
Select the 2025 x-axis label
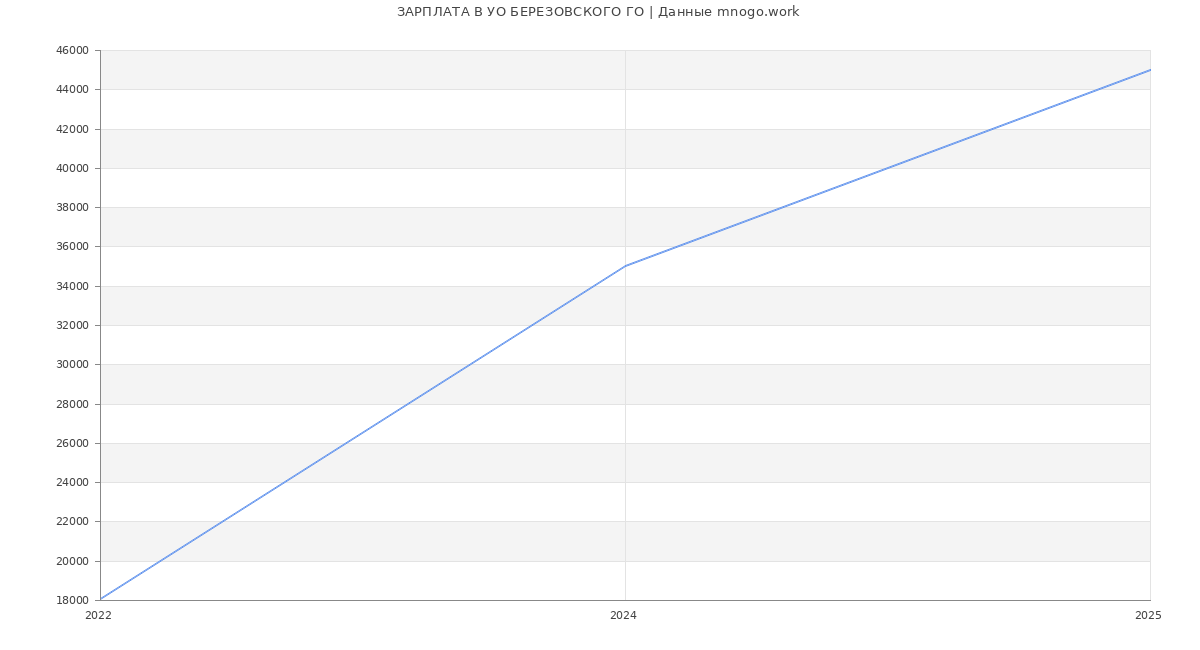tap(1148, 616)
